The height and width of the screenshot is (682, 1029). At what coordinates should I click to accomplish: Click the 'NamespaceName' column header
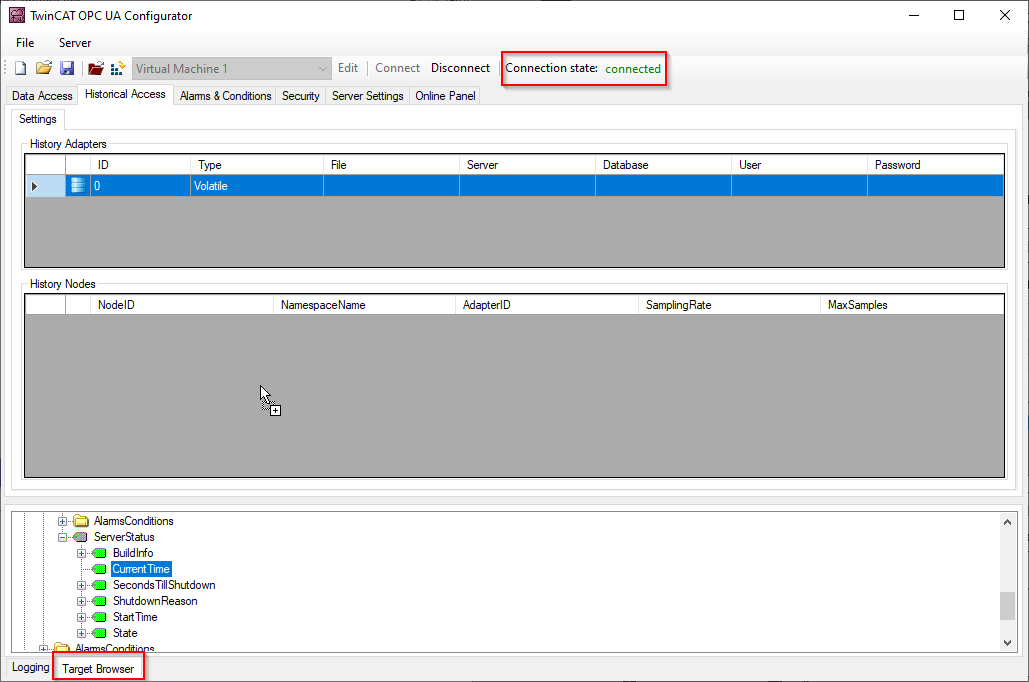364,305
